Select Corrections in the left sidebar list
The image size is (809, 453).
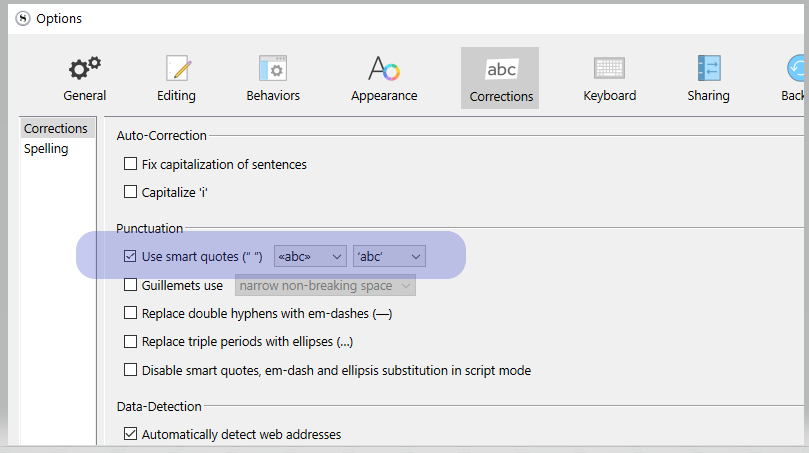57,128
